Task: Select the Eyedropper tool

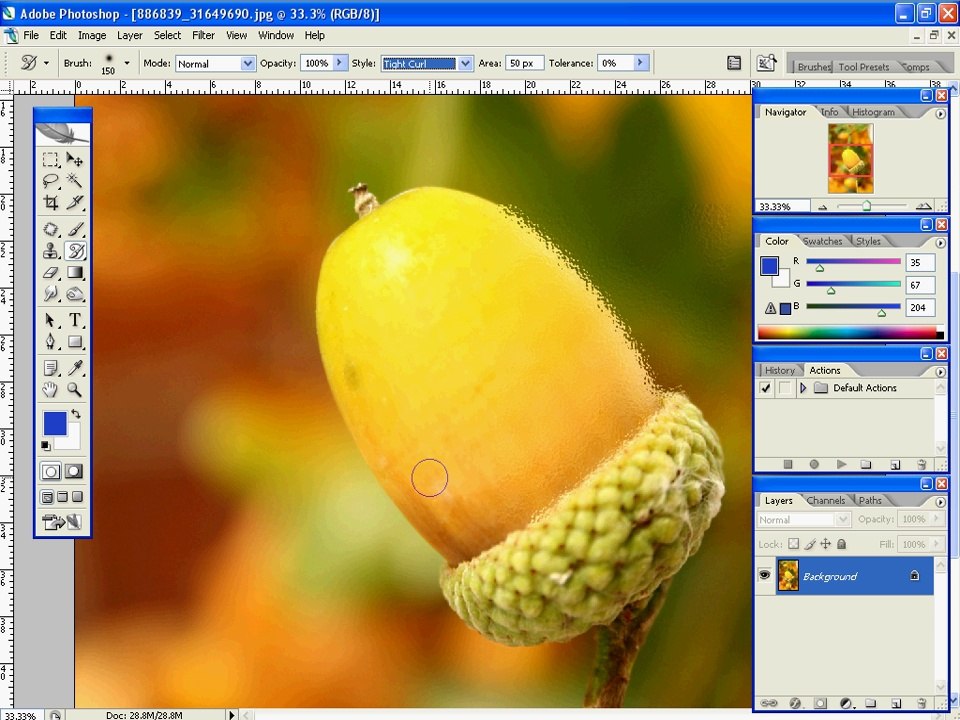Action: coord(75,368)
